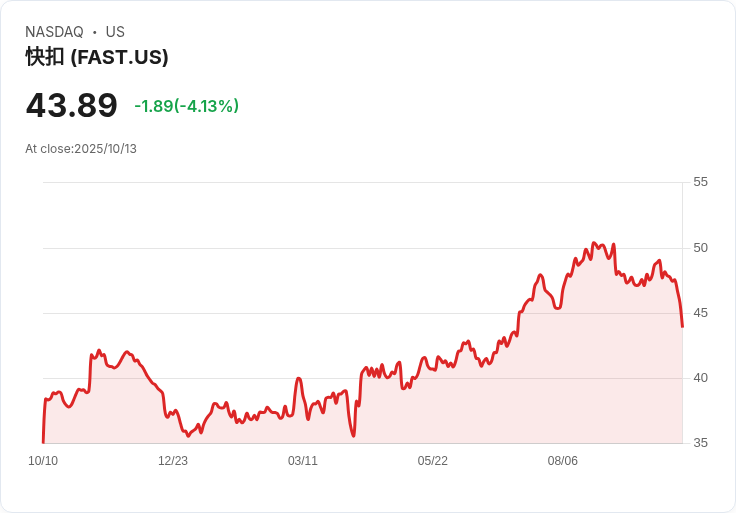The image size is (736, 513).
Task: Click the first data point at chart's left end
Action: point(43,441)
